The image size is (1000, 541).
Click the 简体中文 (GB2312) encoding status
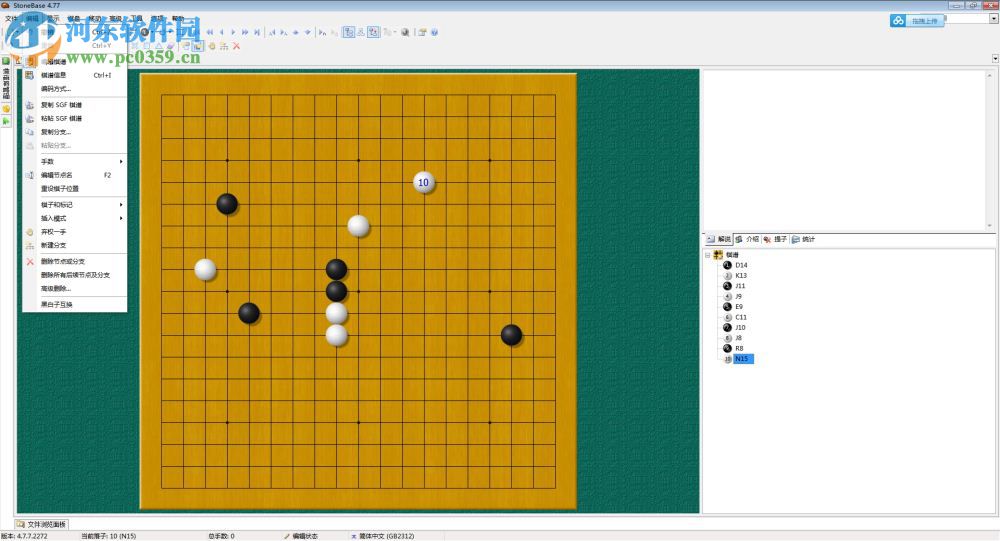coord(383,536)
